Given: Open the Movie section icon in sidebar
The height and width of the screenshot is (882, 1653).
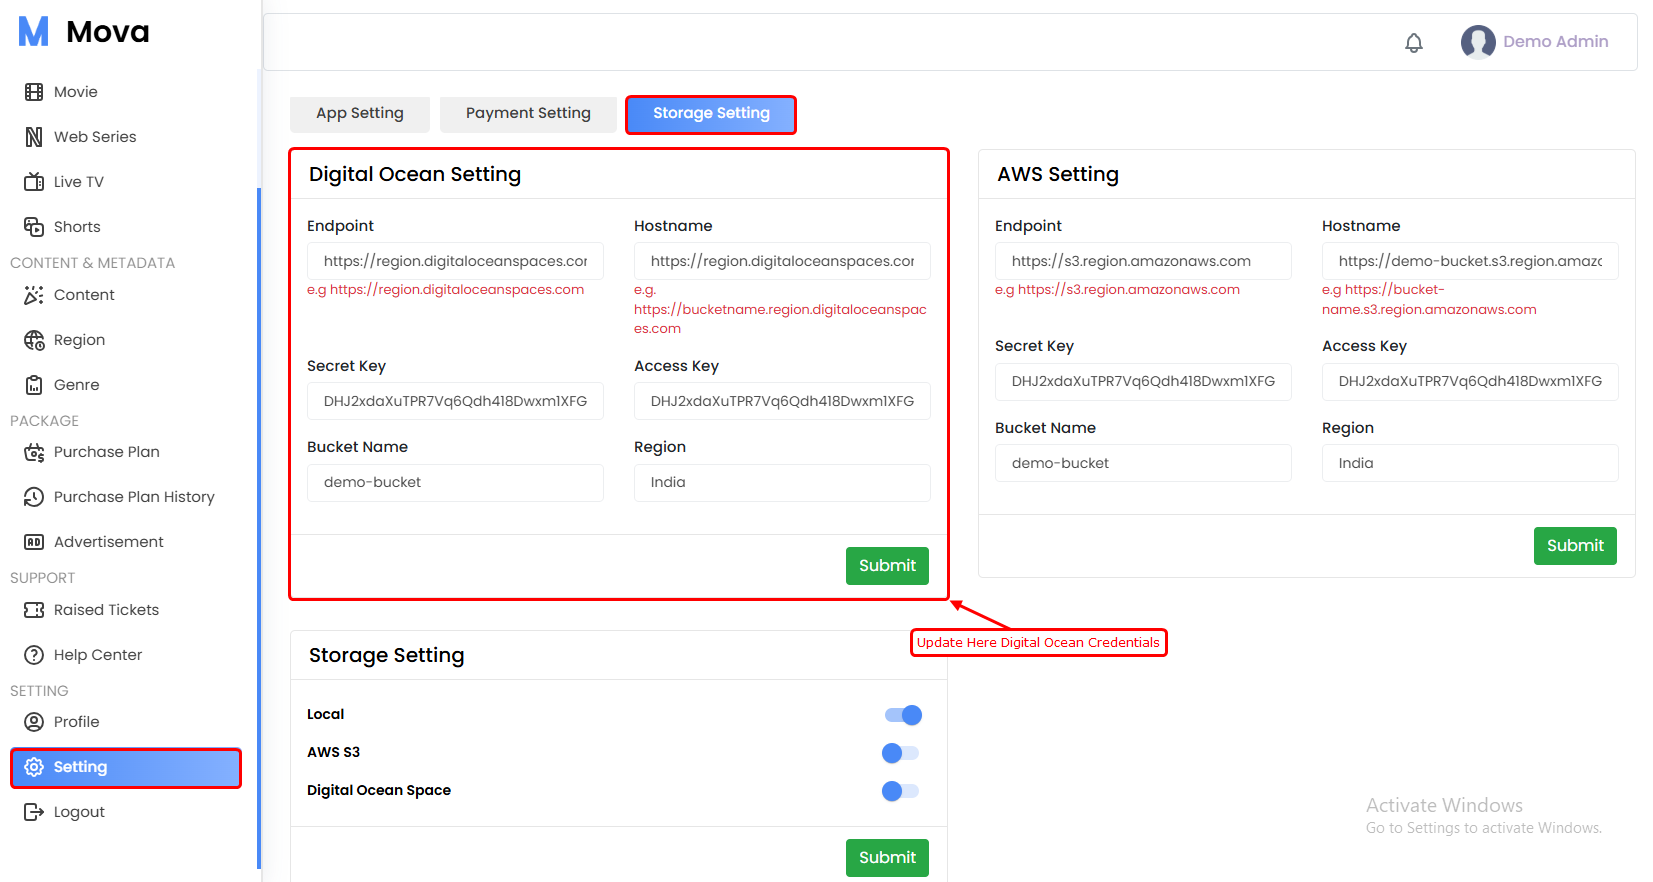Looking at the screenshot, I should click(34, 92).
